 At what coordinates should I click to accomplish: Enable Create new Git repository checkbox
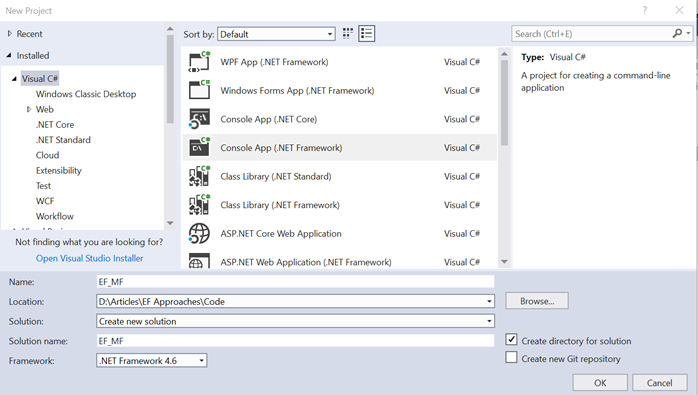coord(511,358)
